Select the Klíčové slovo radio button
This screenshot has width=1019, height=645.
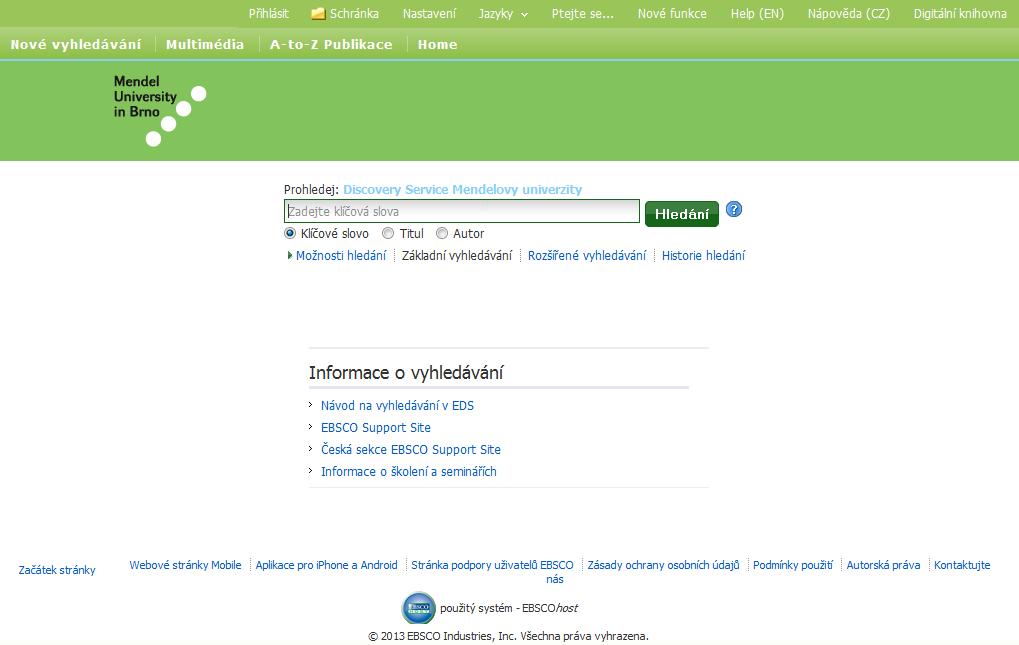tap(290, 233)
